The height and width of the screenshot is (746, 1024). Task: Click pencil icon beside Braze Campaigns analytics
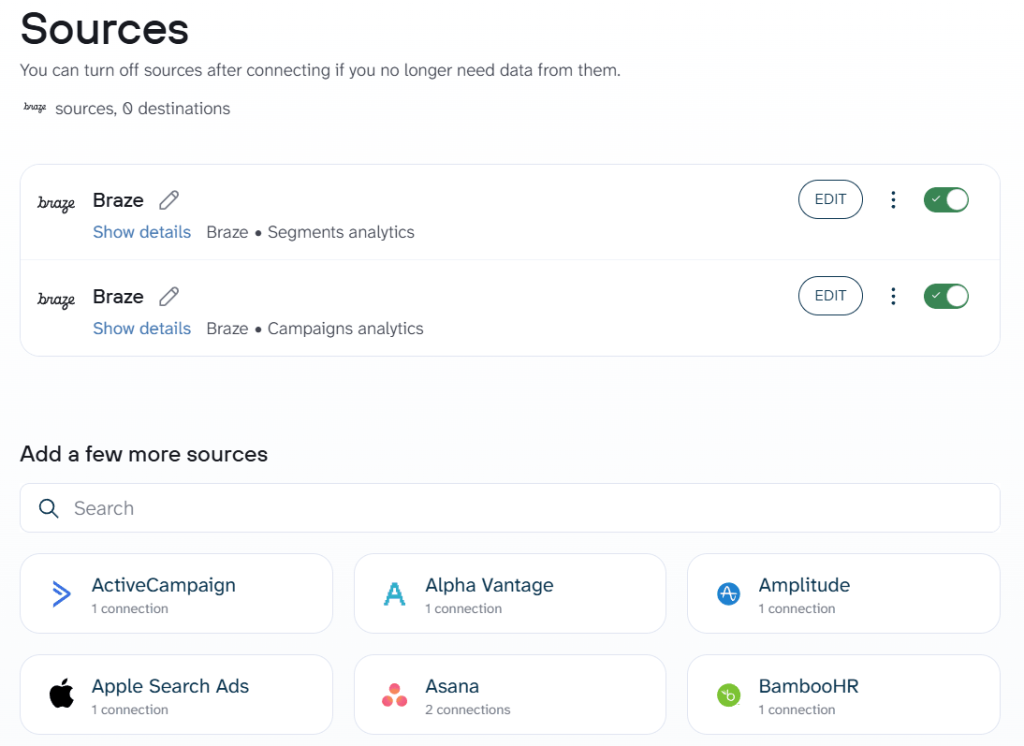pyautogui.click(x=169, y=296)
